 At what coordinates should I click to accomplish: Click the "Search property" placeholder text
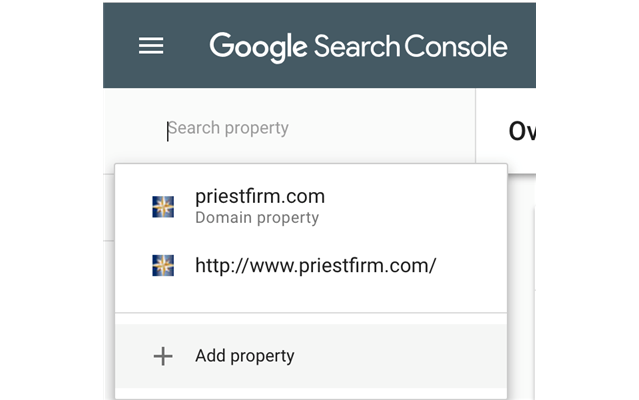coord(229,128)
